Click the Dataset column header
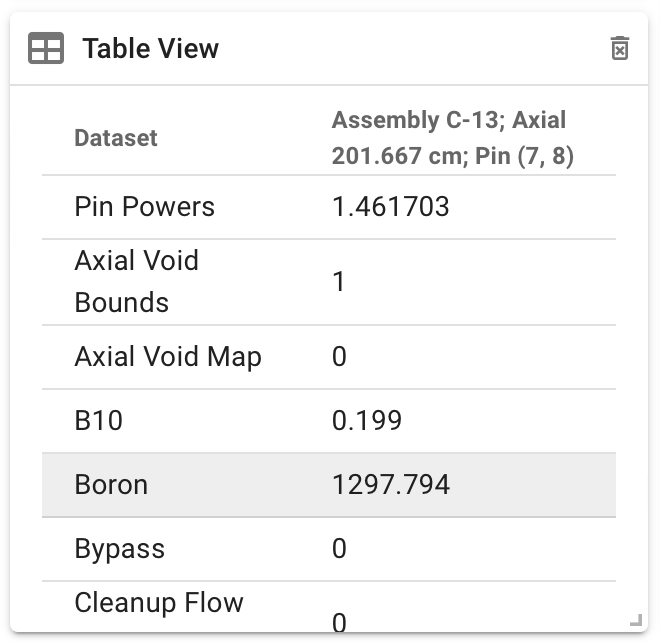Viewport: 660px width, 643px height. (x=116, y=138)
